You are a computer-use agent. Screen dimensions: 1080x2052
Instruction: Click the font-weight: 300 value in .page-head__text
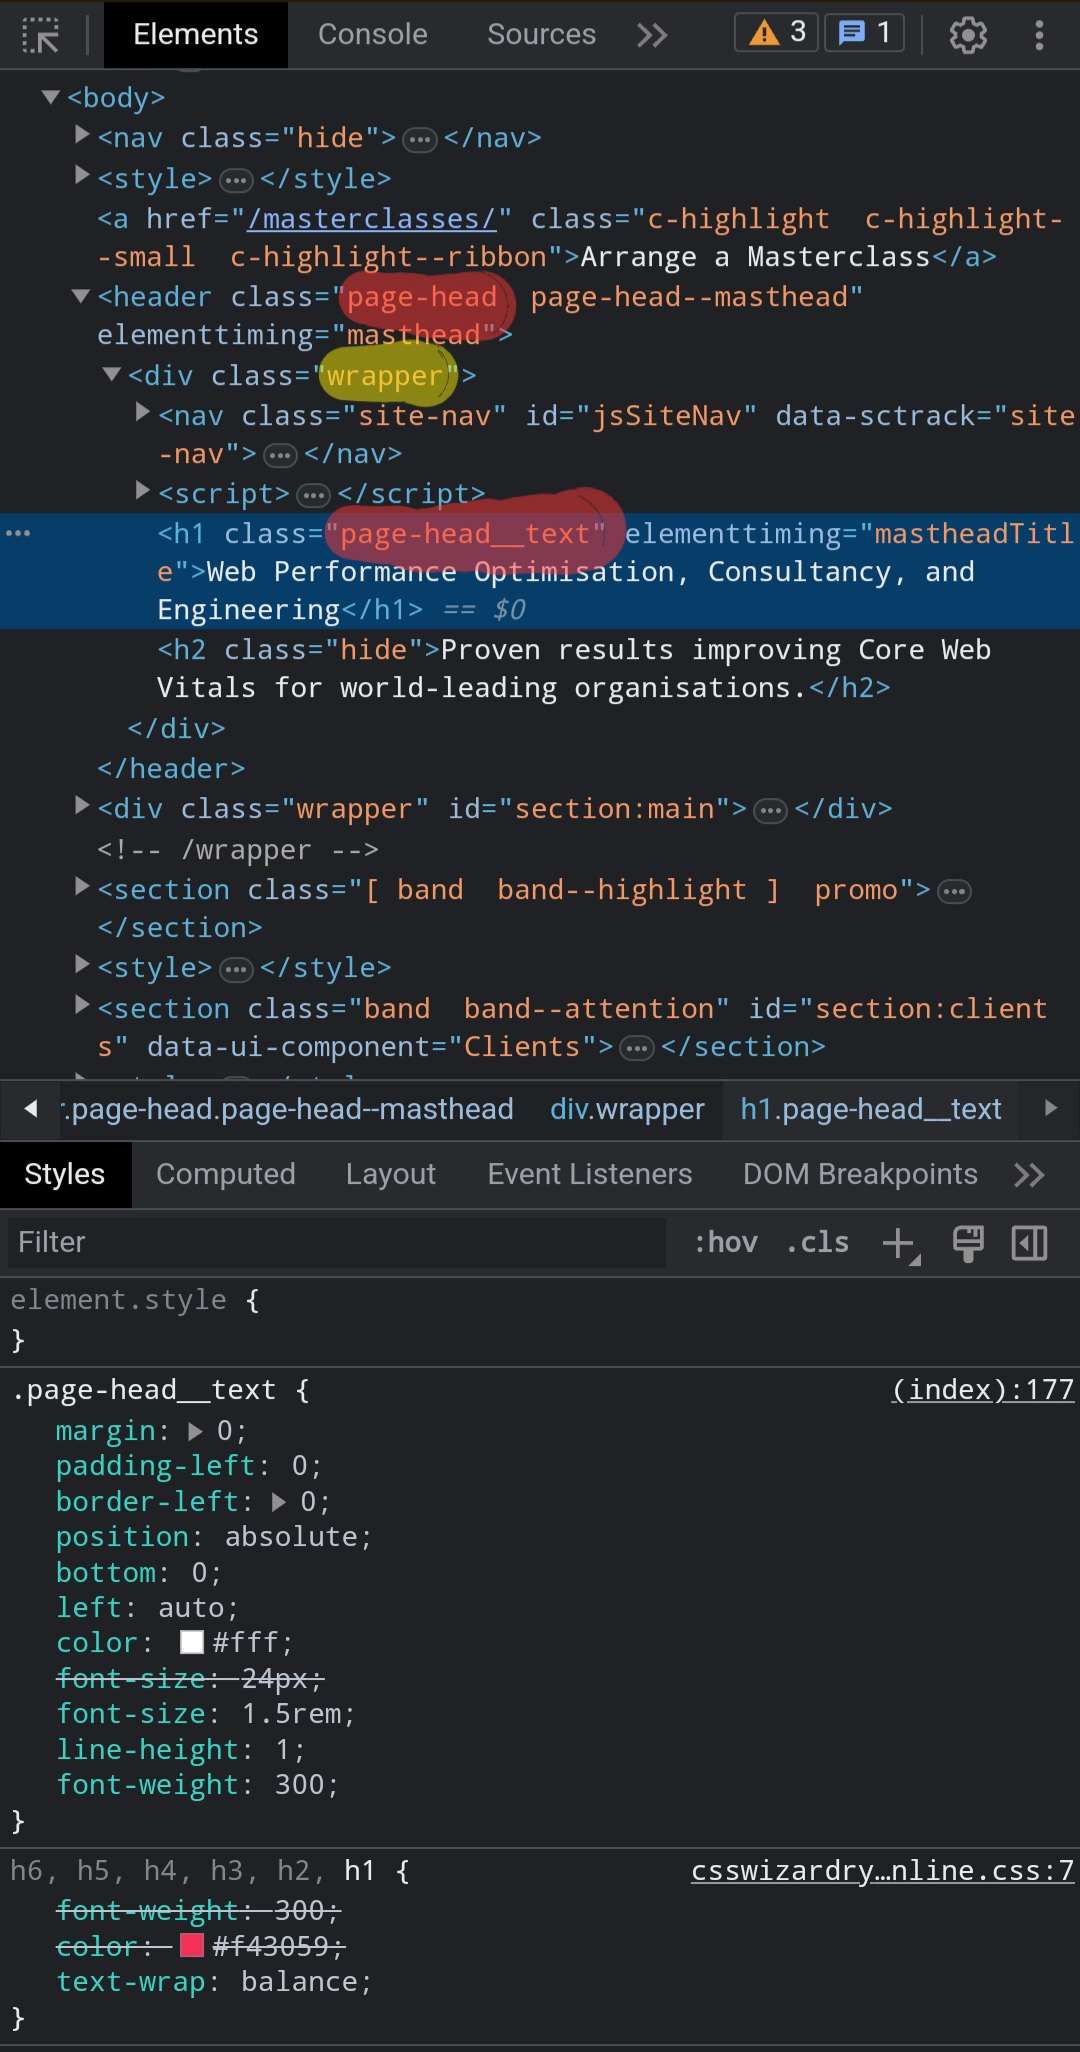pyautogui.click(x=299, y=1785)
